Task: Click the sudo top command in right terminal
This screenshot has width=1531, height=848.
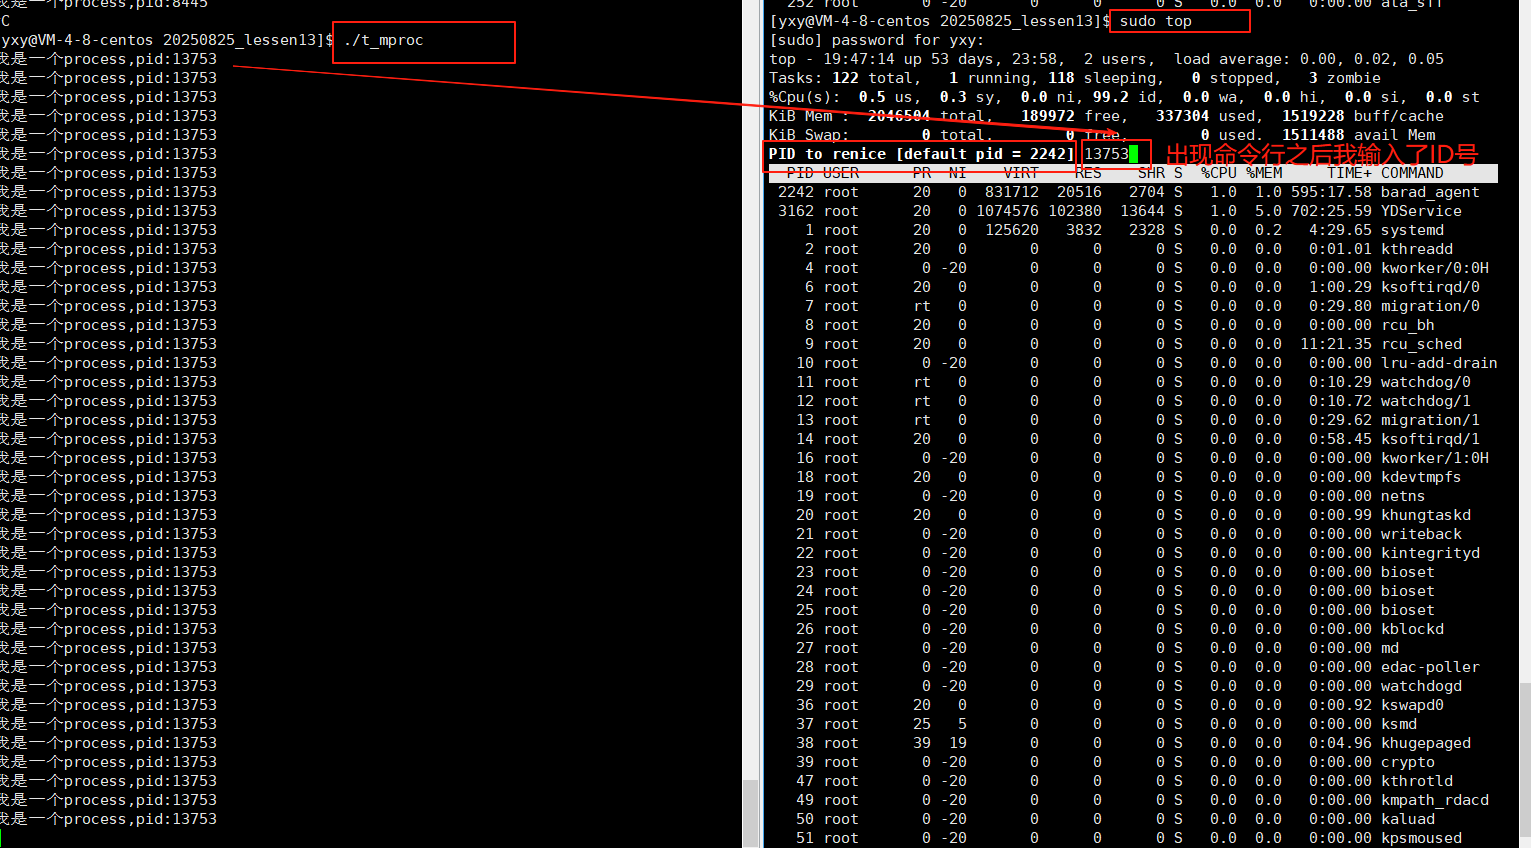Action: click(x=1155, y=21)
